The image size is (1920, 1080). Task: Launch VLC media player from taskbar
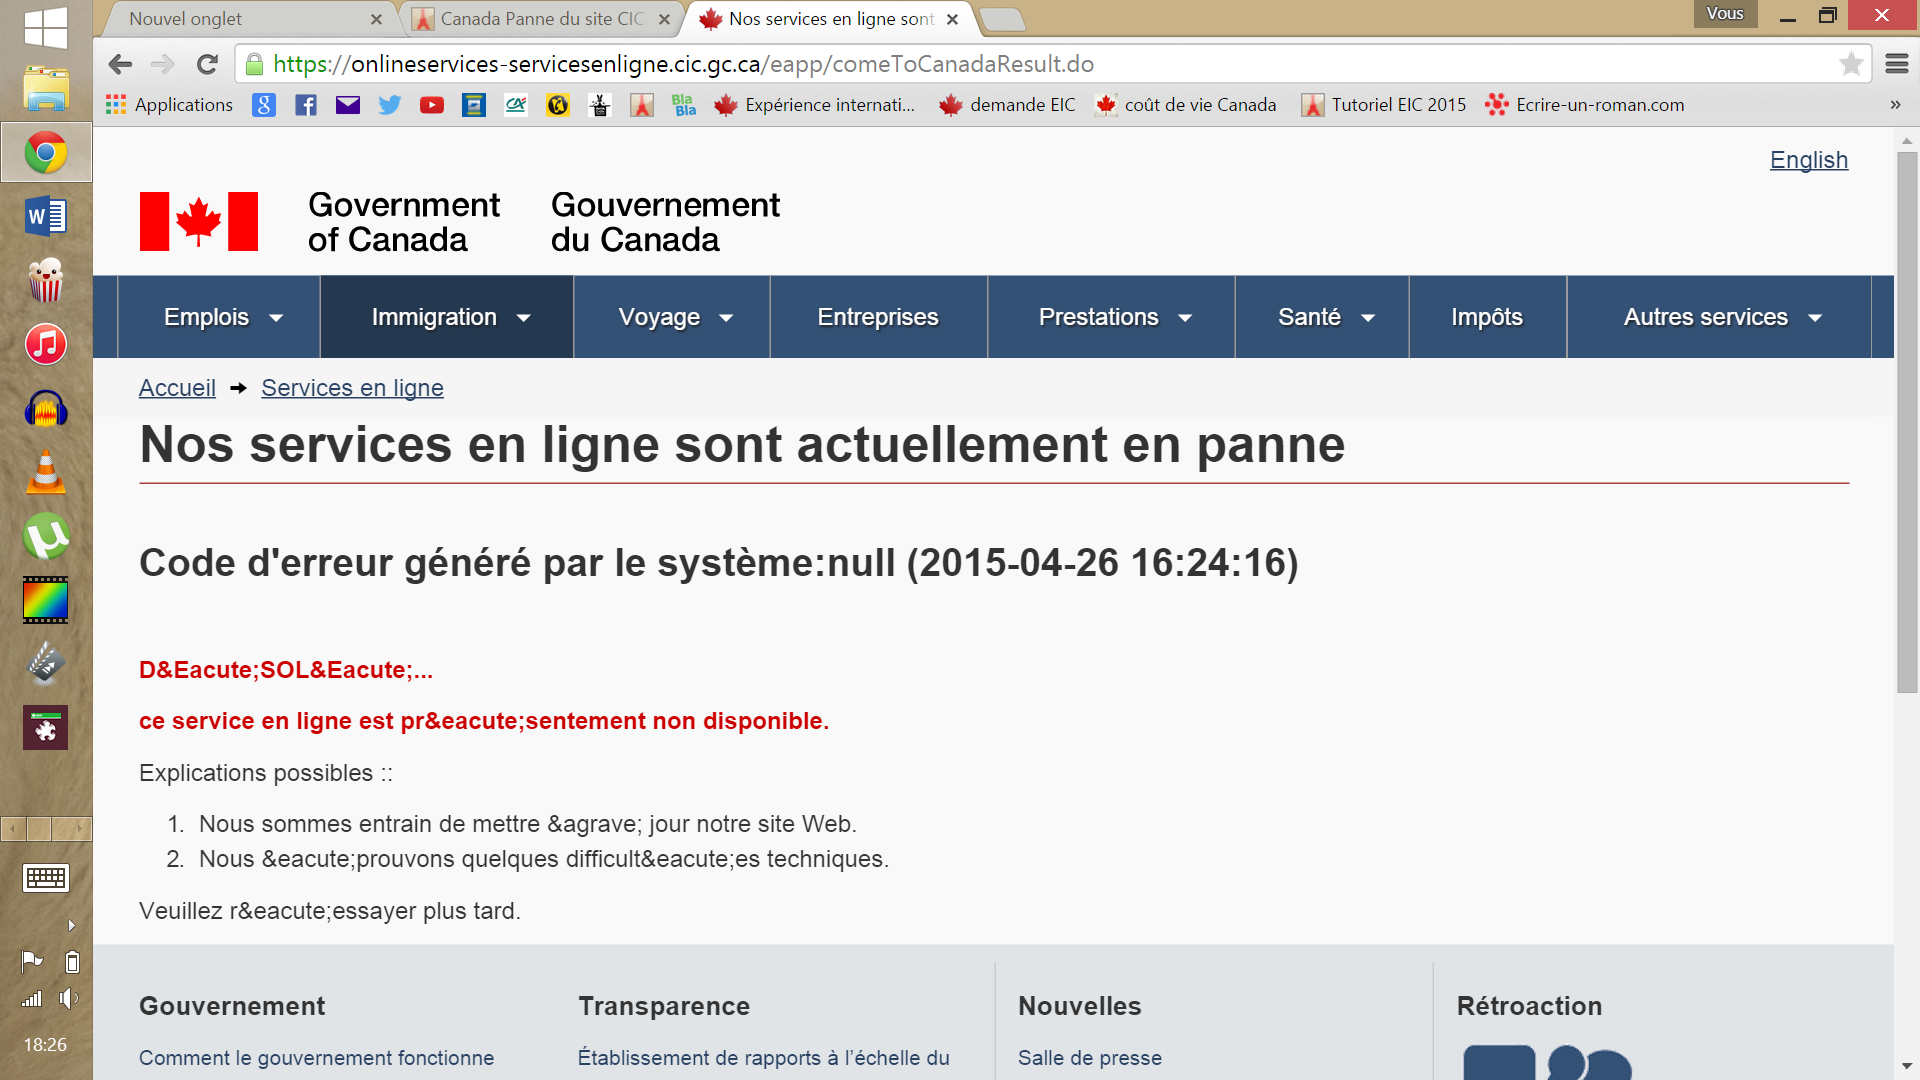[46, 473]
